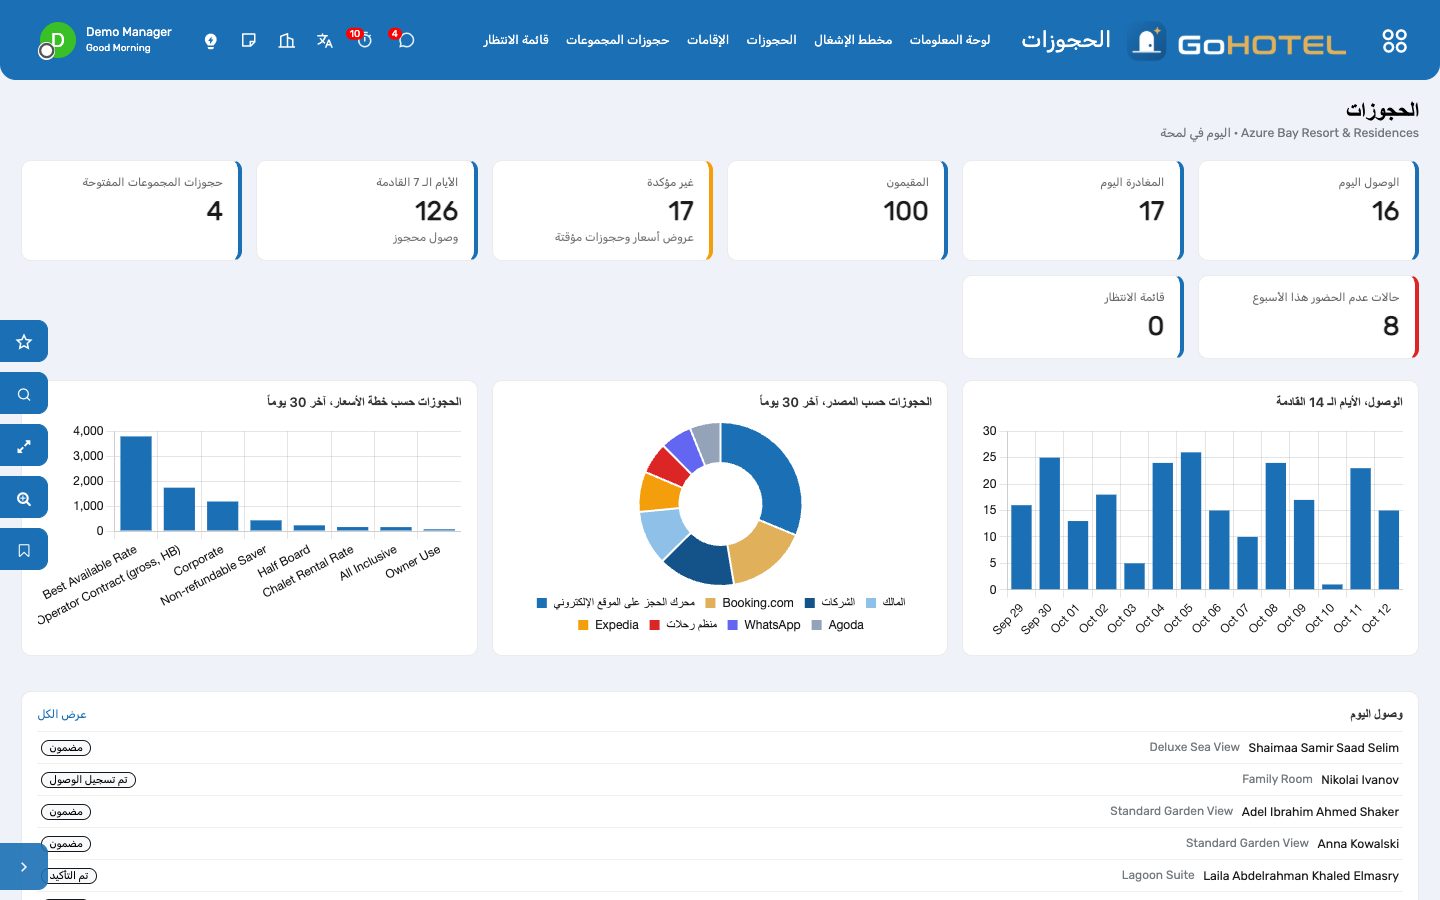The height and width of the screenshot is (900, 1440).
Task: Click the zoom-in magnifier sidebar button
Action: [24, 498]
